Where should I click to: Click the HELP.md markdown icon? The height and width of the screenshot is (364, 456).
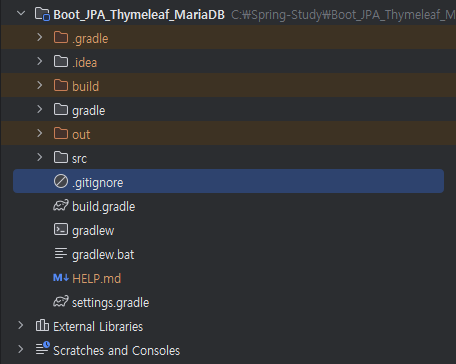61,278
